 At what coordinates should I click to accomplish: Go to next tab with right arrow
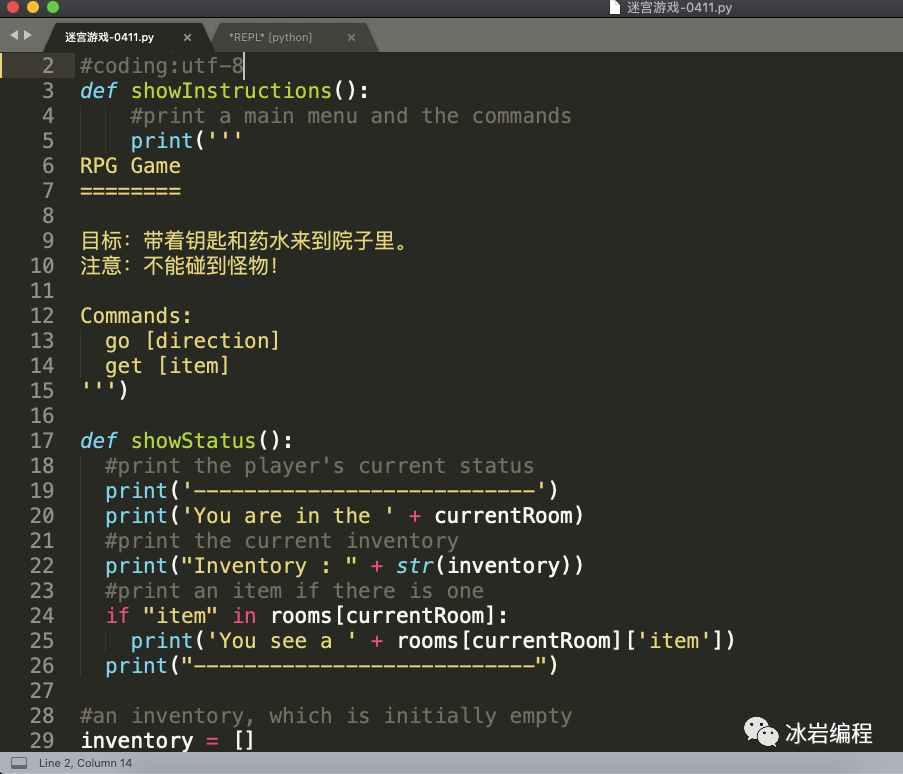click(x=28, y=35)
